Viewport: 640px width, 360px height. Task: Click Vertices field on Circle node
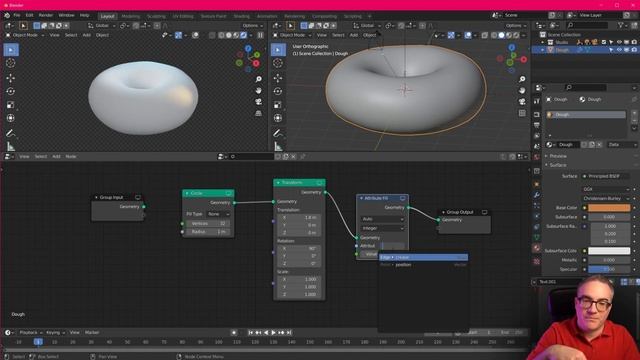pyautogui.click(x=208, y=224)
